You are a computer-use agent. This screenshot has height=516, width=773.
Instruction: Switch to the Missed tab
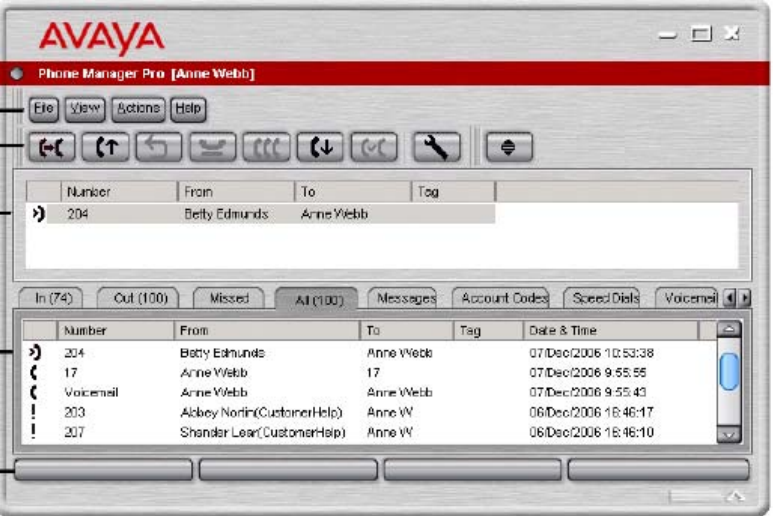click(229, 298)
